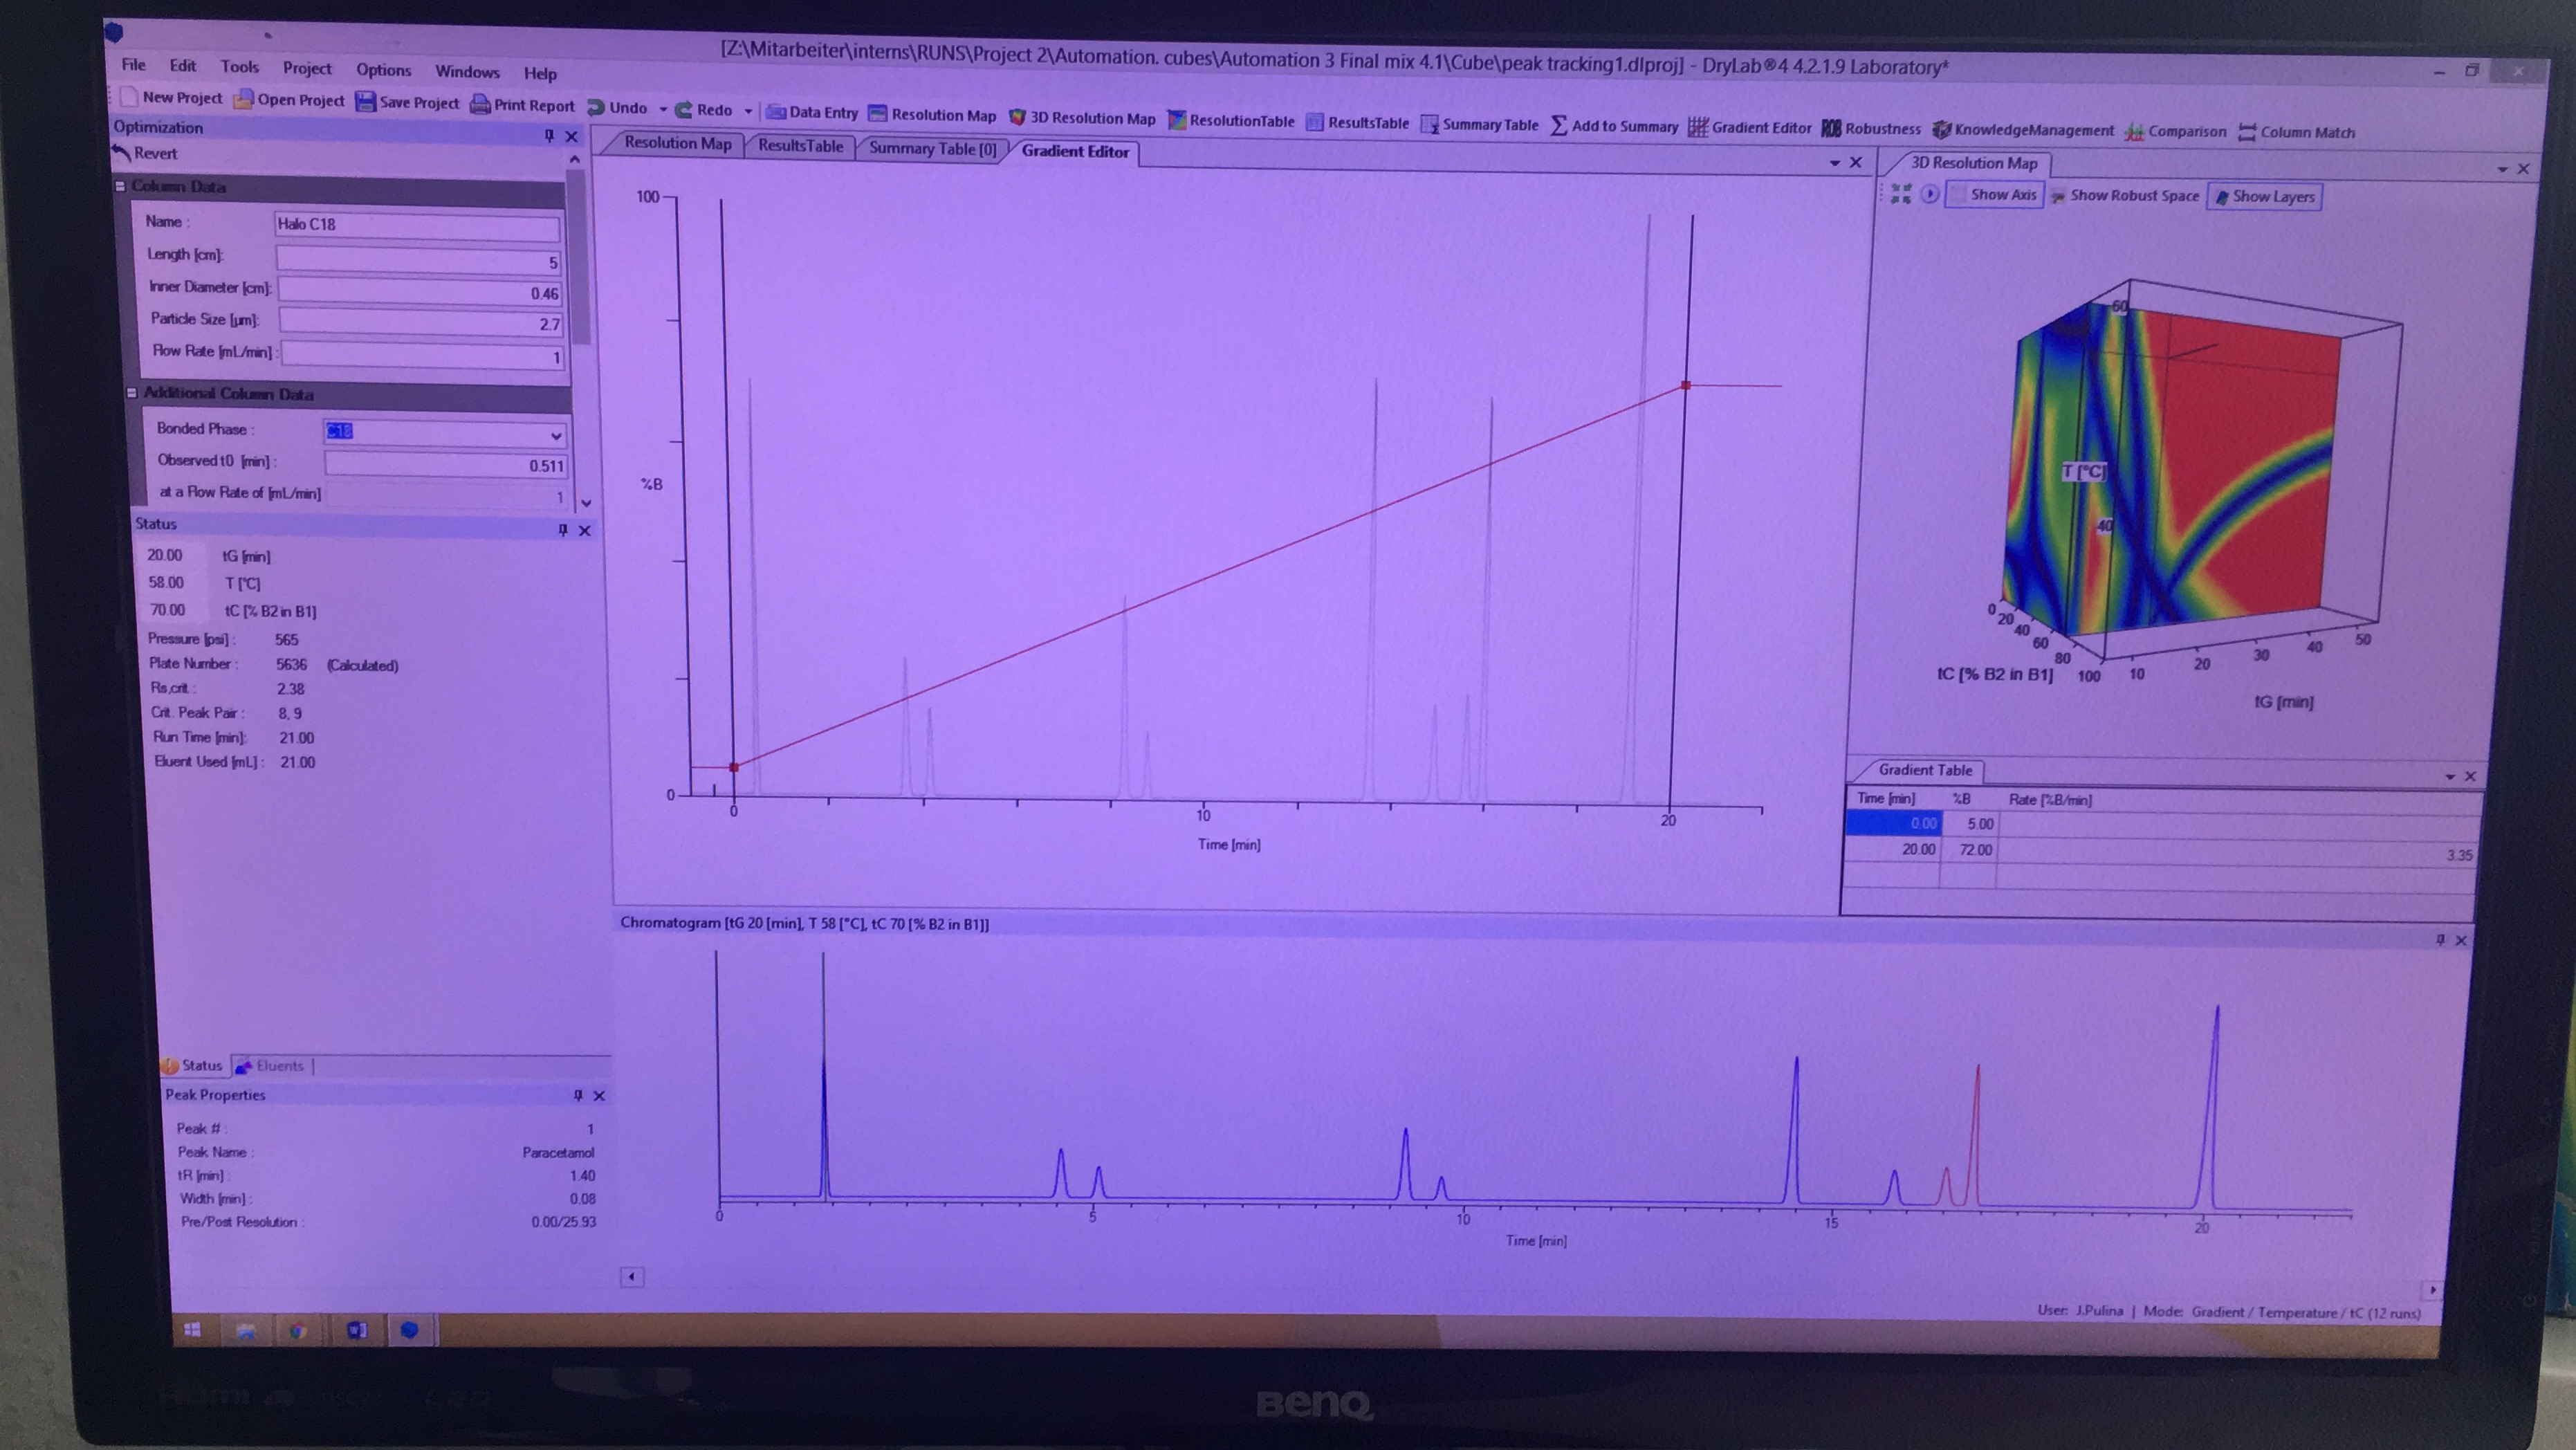The width and height of the screenshot is (2576, 1450).
Task: Click the Length [cm] input field
Action: (419, 261)
